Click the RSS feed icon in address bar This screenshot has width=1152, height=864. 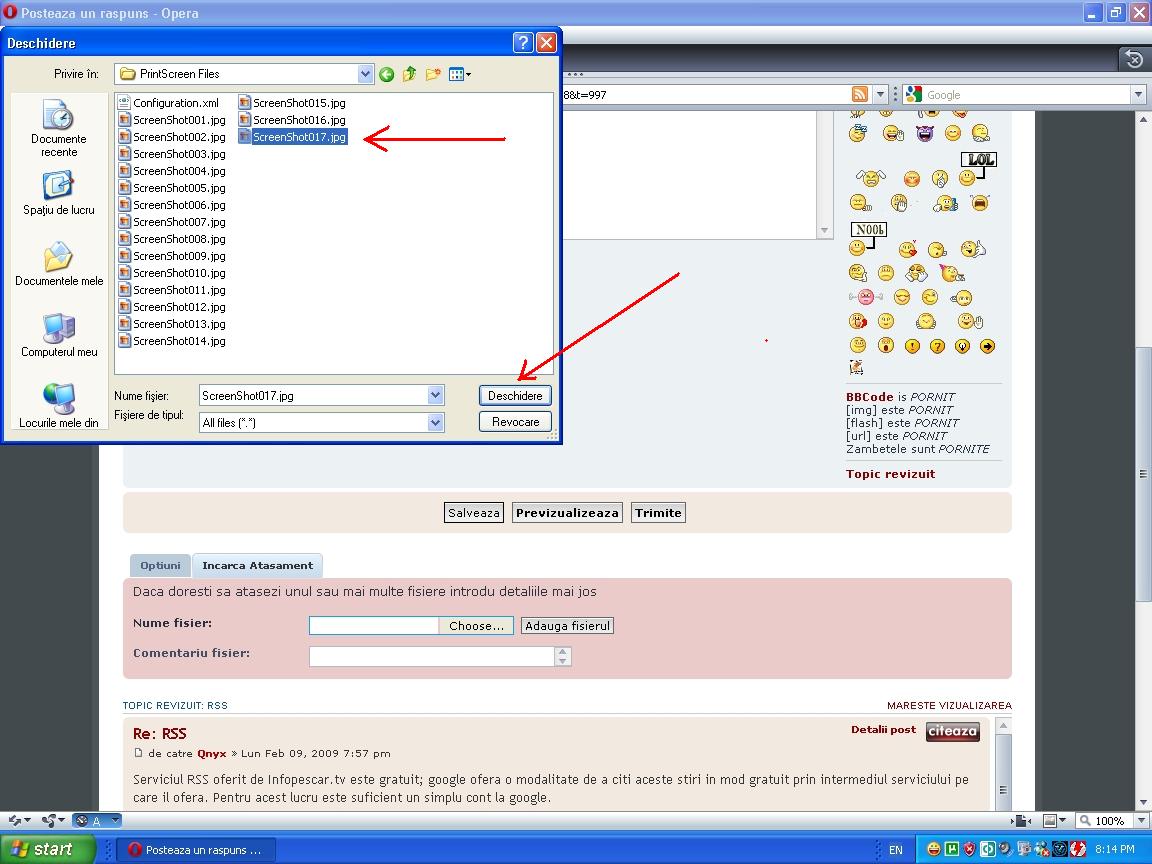[859, 95]
